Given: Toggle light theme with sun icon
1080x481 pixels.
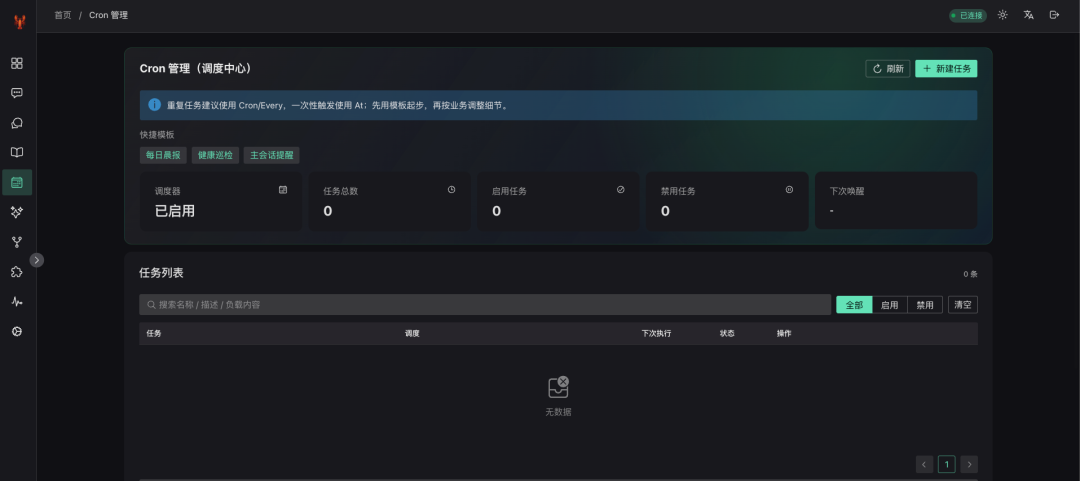Looking at the screenshot, I should point(1003,15).
